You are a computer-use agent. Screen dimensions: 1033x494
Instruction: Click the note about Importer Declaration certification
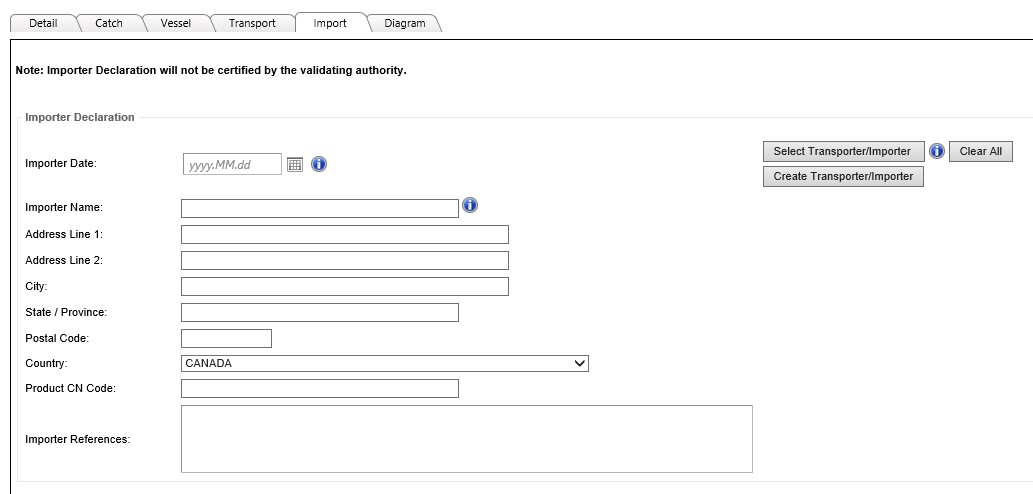coord(211,70)
